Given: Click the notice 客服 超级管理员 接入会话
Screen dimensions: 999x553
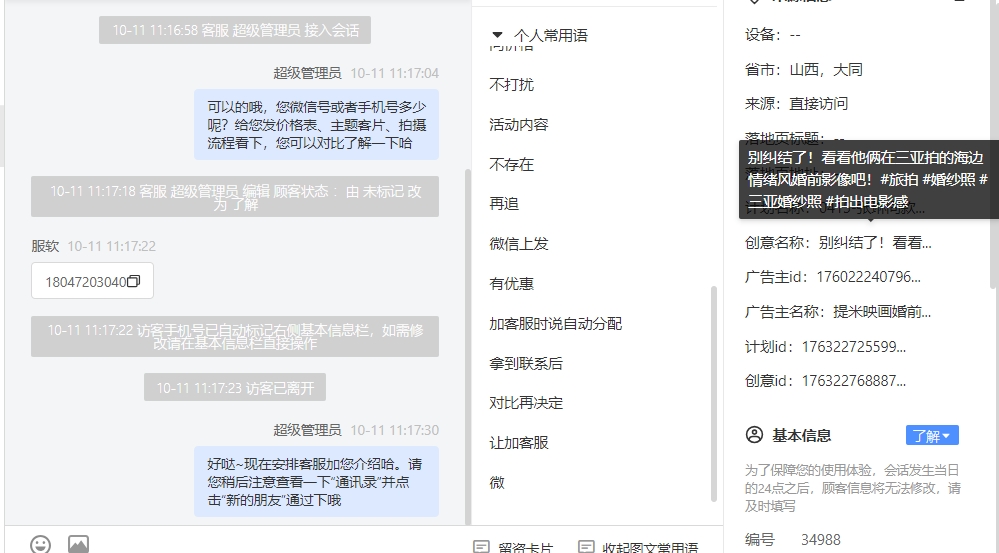Looking at the screenshot, I should (235, 30).
